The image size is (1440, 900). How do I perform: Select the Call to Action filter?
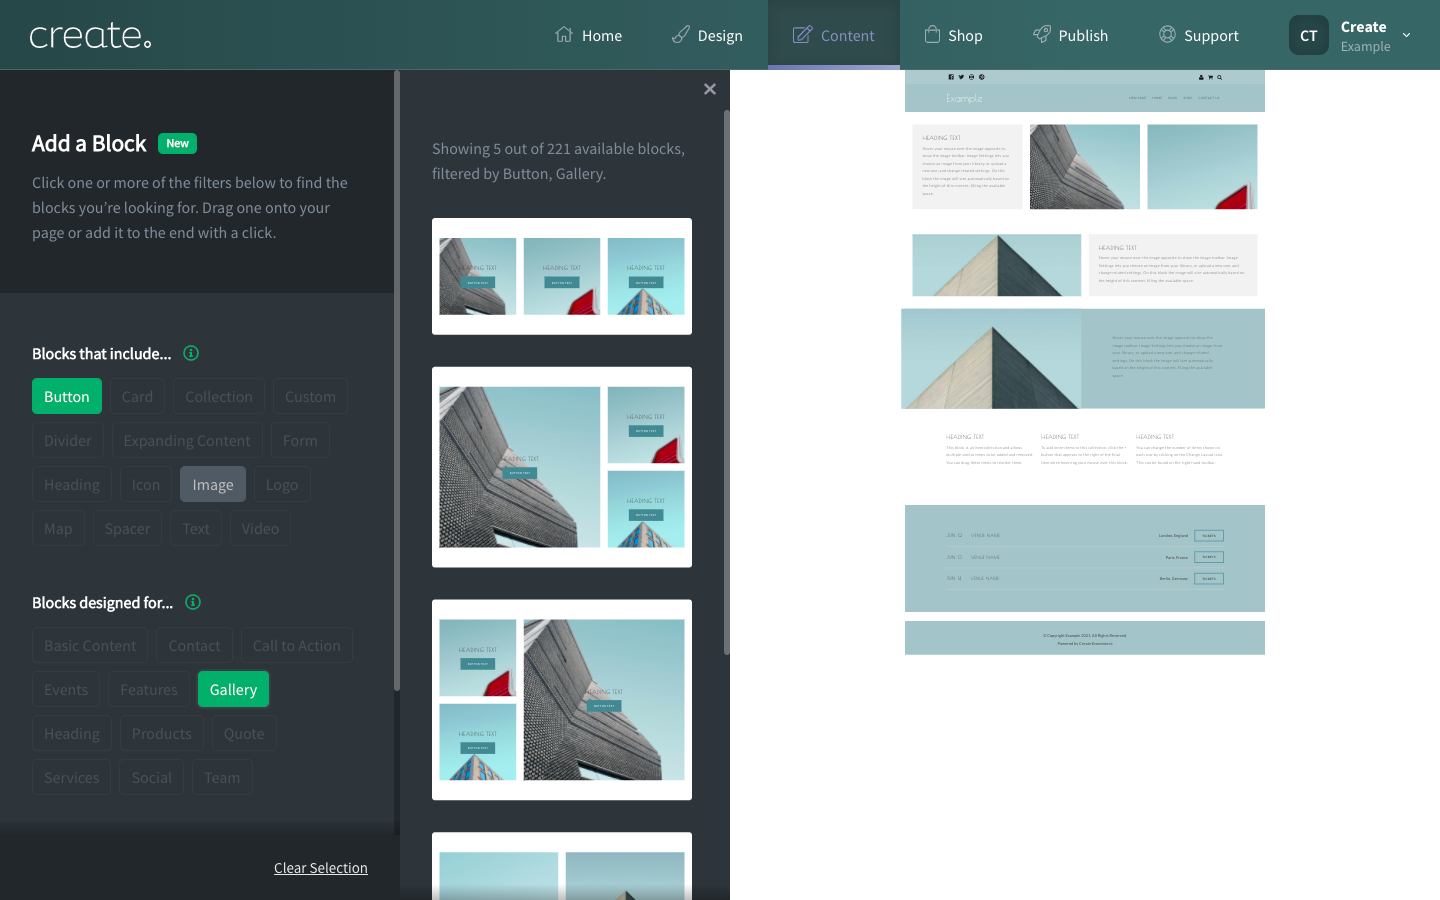[297, 645]
